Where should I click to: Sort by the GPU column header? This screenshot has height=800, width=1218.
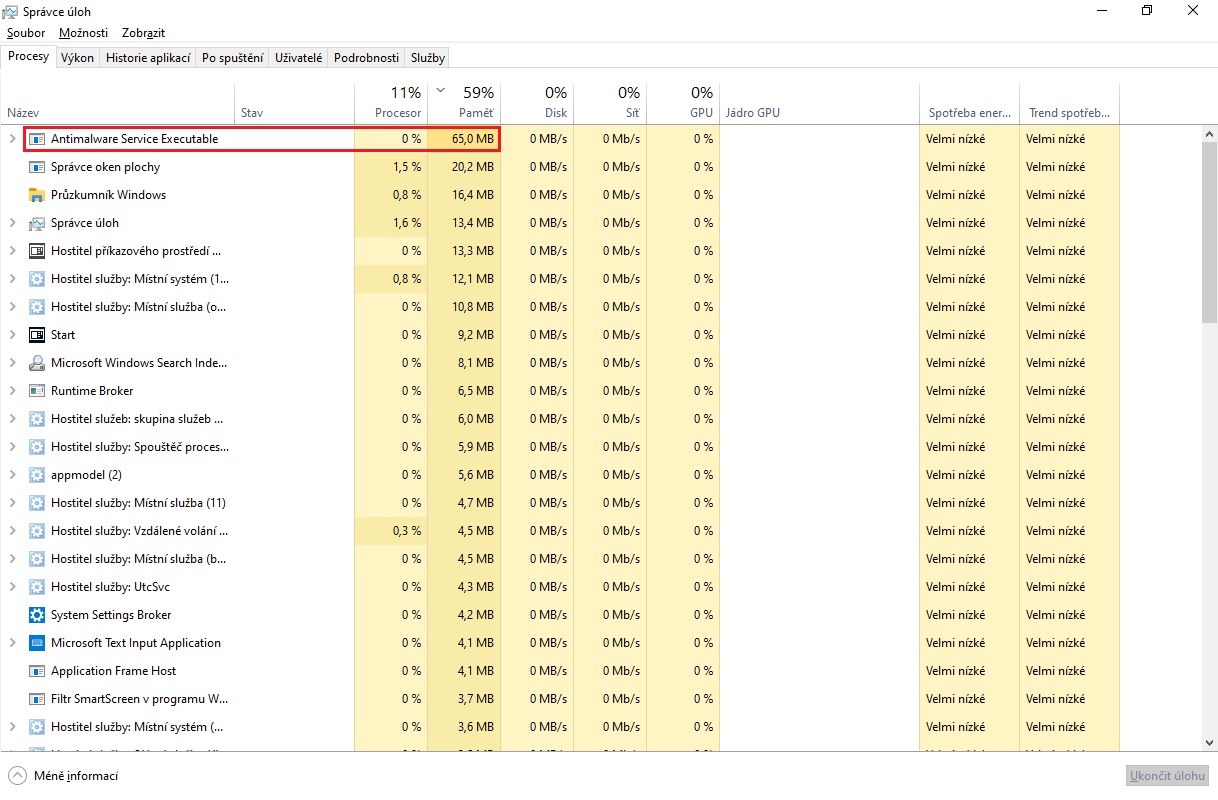click(x=682, y=103)
